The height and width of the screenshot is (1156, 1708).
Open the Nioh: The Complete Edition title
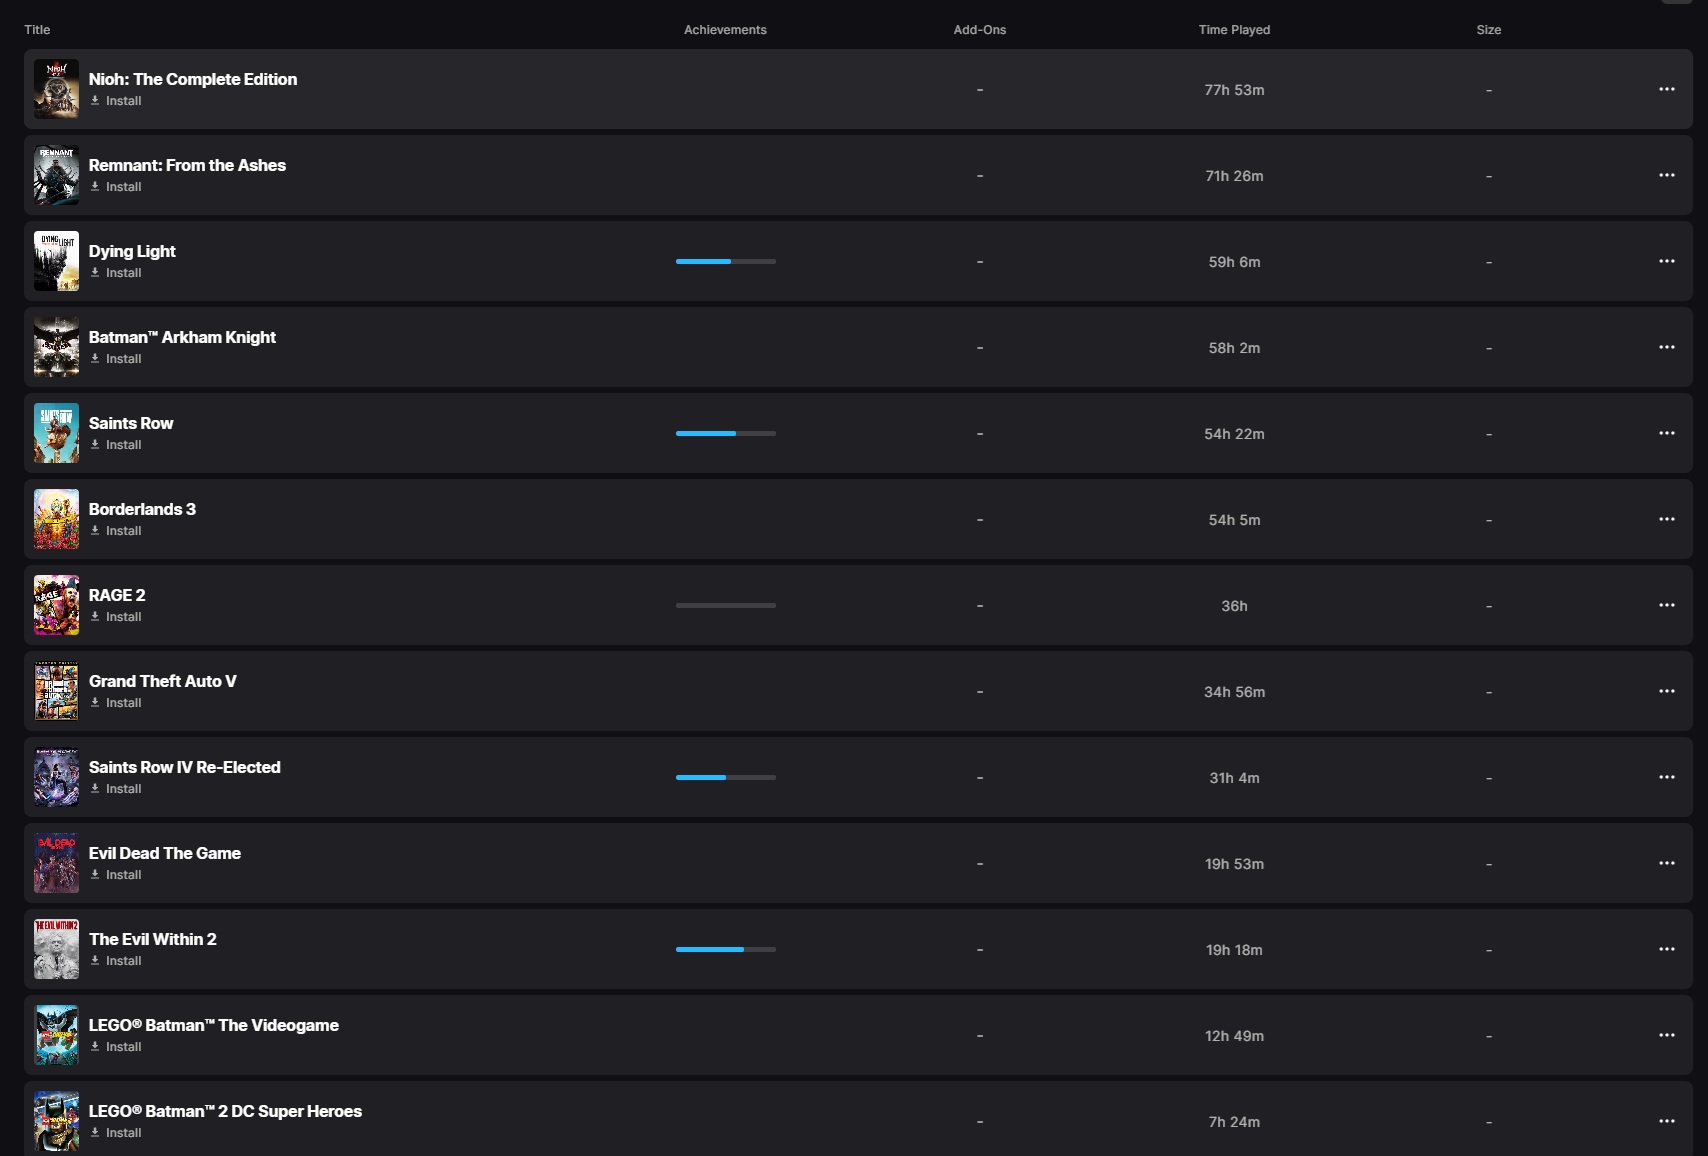[x=193, y=79]
